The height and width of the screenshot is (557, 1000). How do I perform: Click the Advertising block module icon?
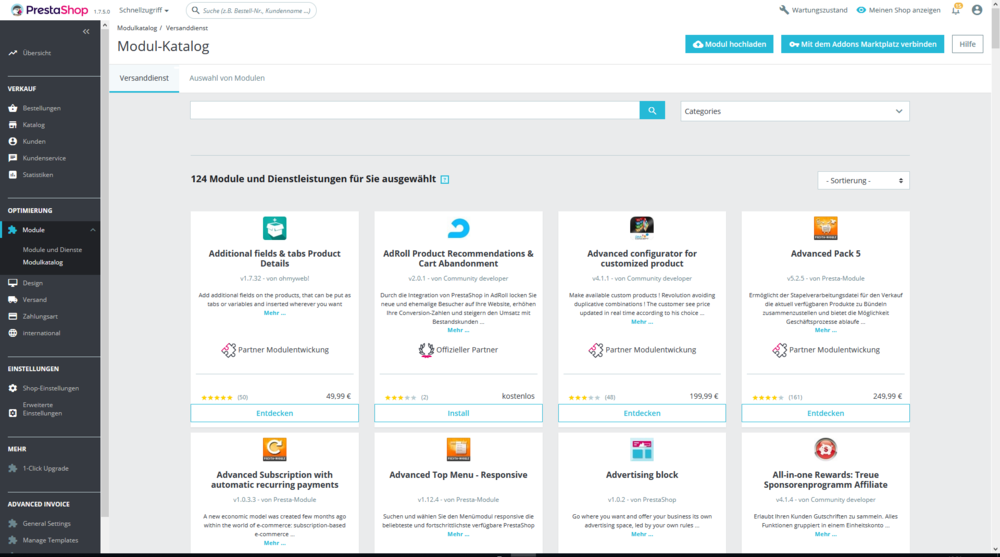point(642,449)
